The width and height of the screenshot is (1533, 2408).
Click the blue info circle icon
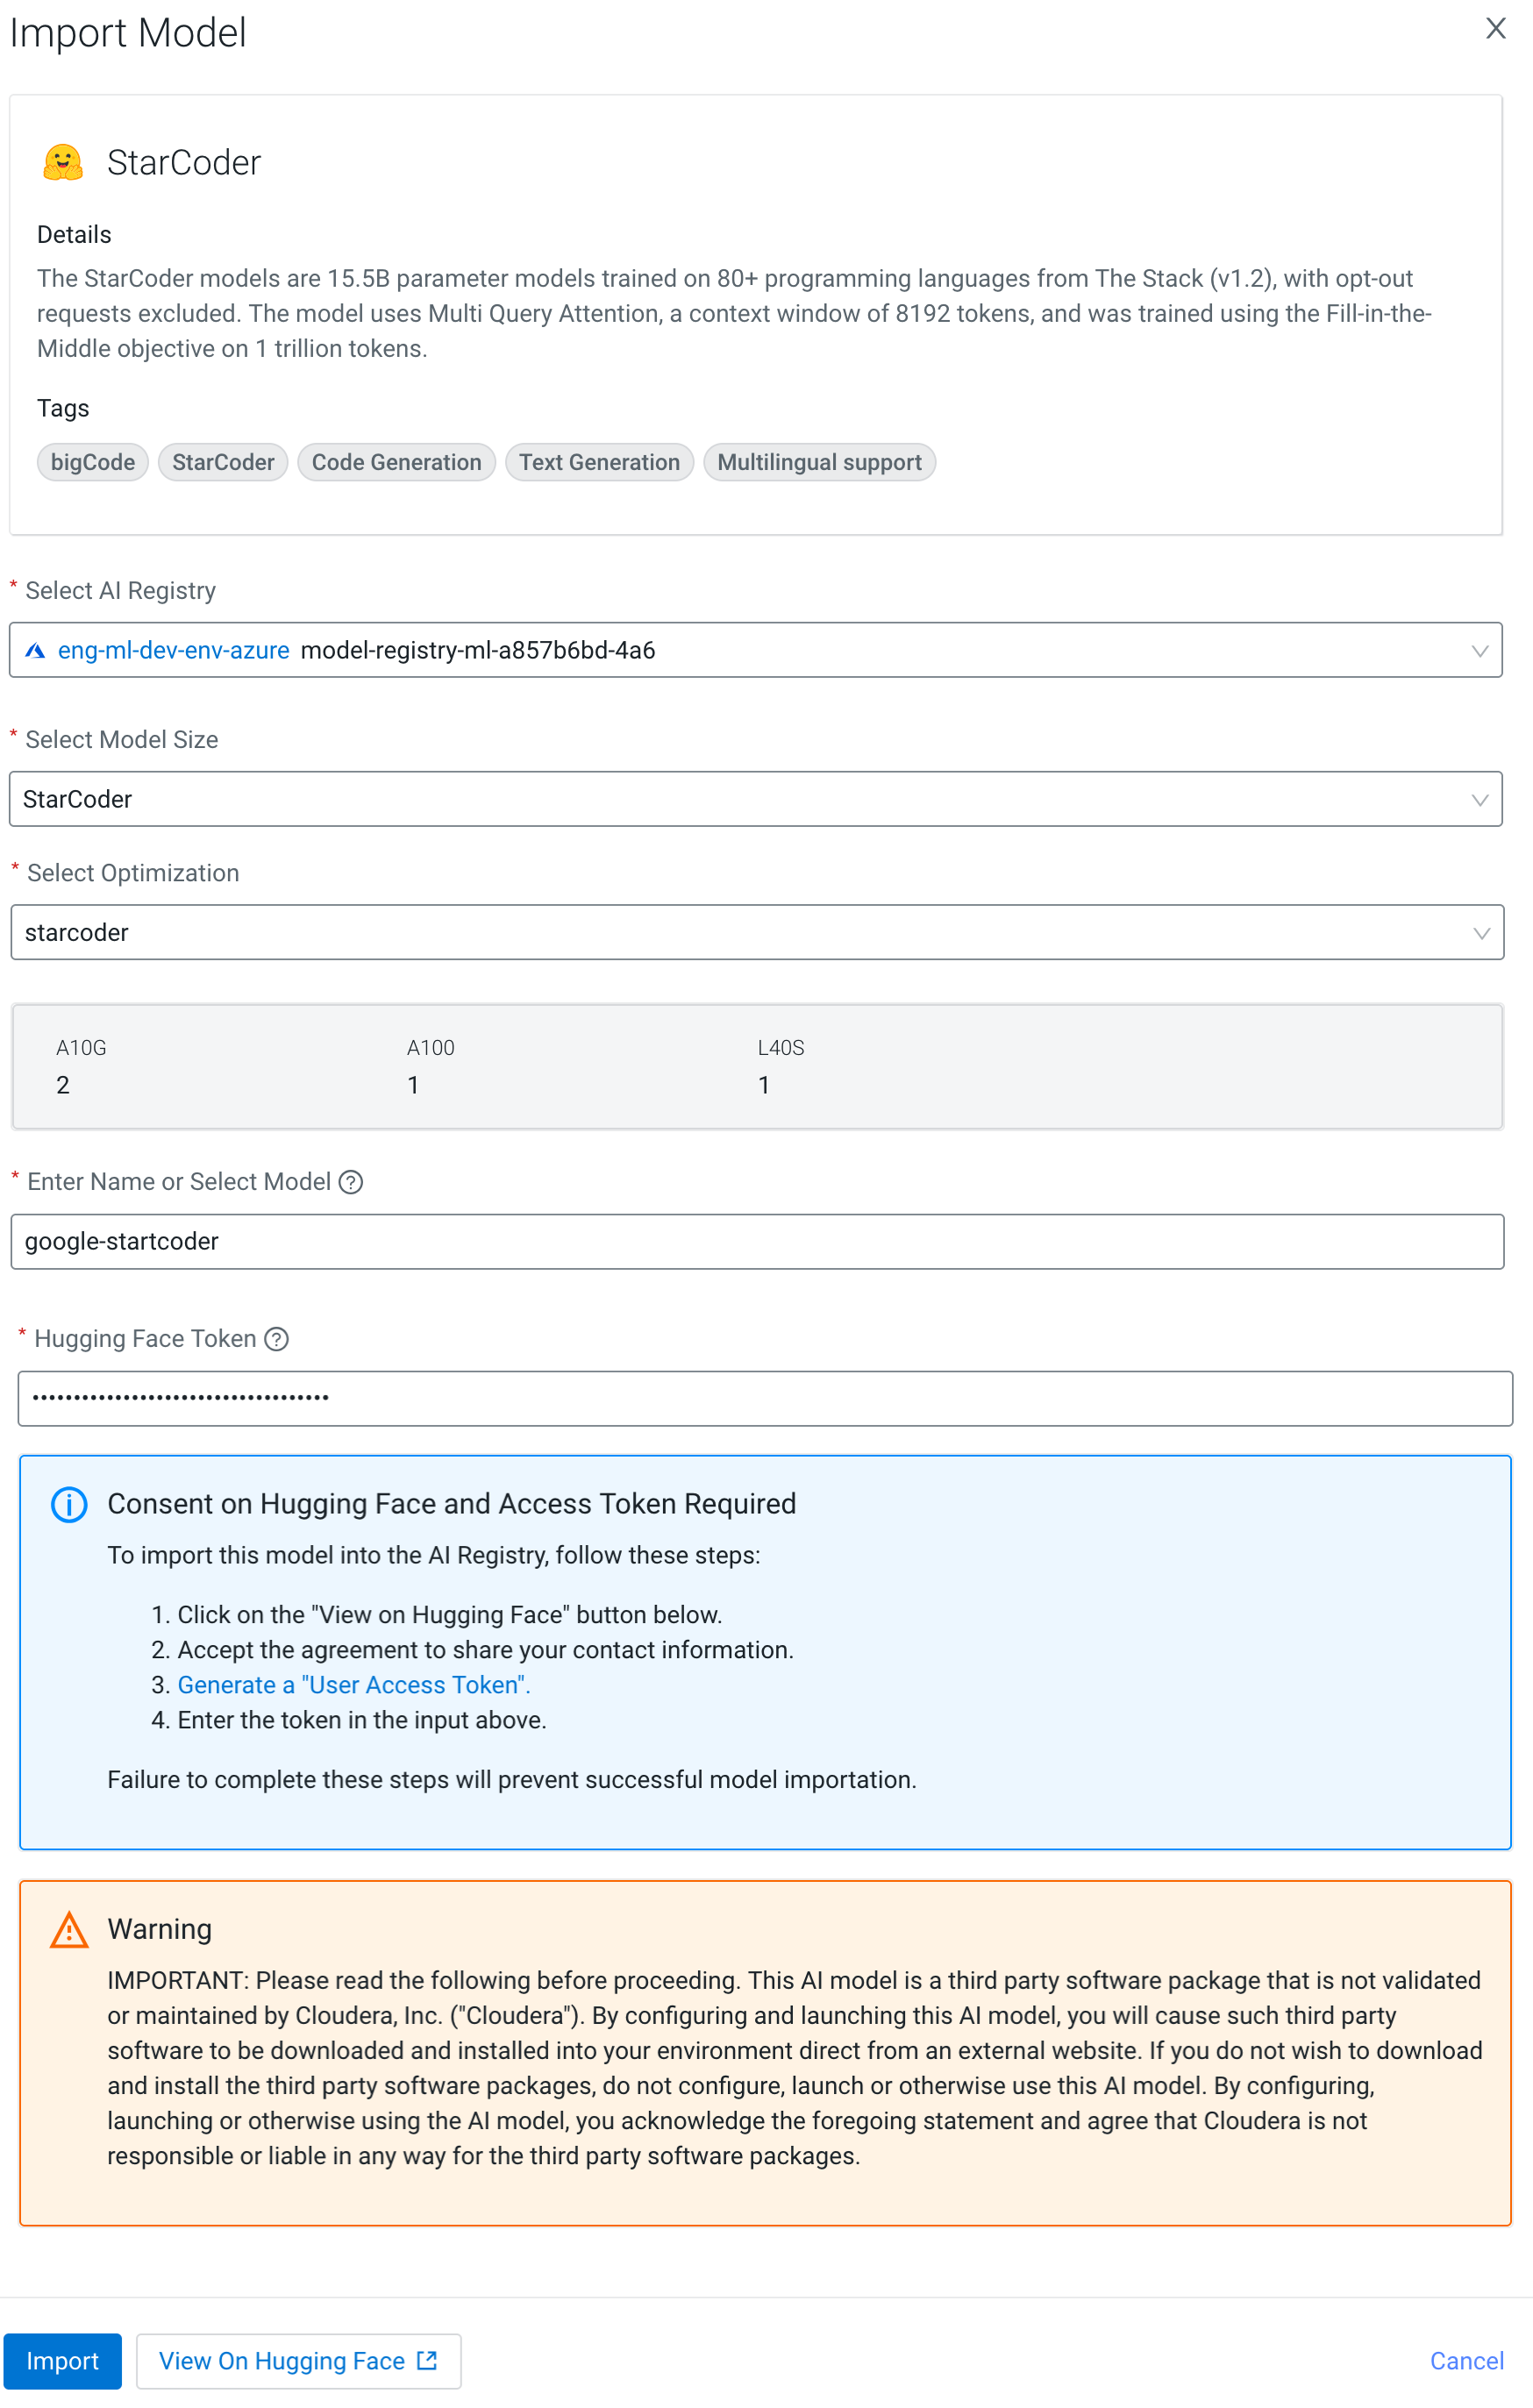pos(69,1504)
